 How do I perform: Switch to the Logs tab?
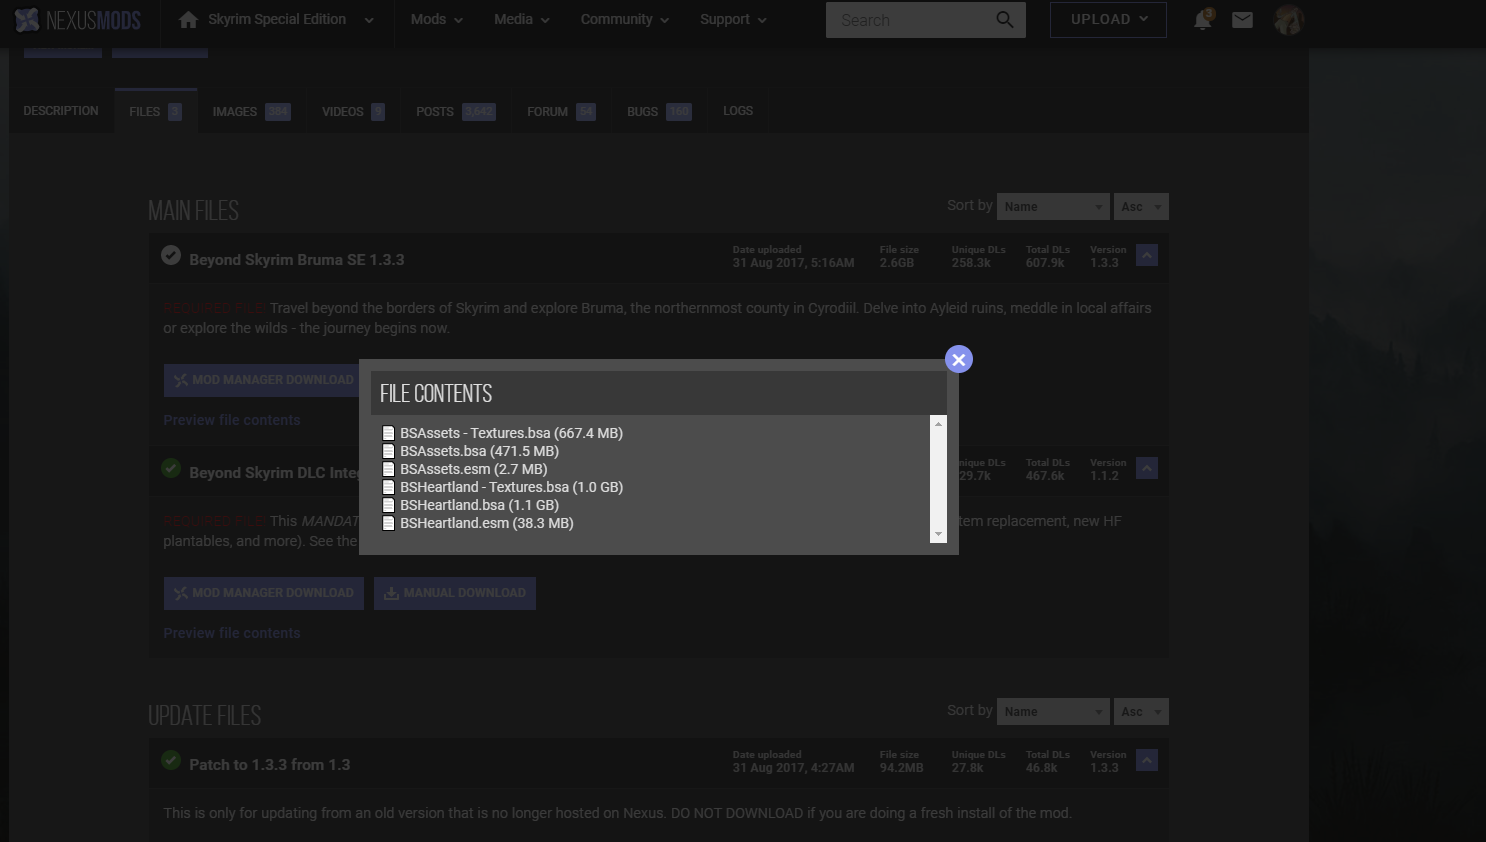click(738, 111)
